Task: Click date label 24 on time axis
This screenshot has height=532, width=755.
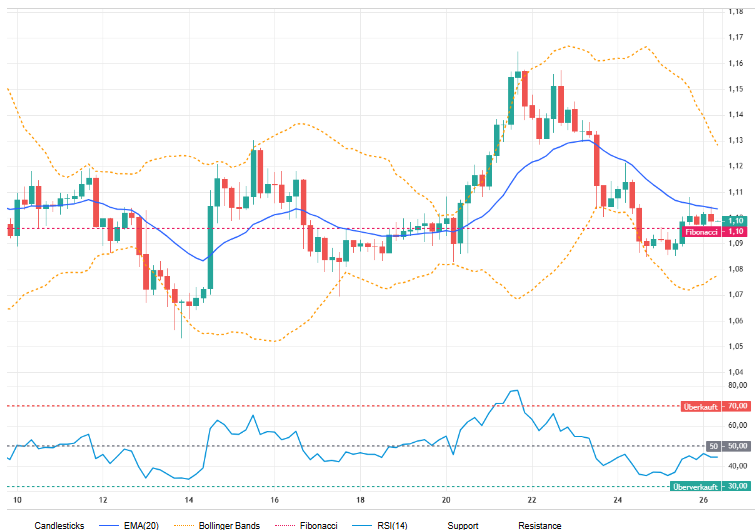Action: [618, 500]
